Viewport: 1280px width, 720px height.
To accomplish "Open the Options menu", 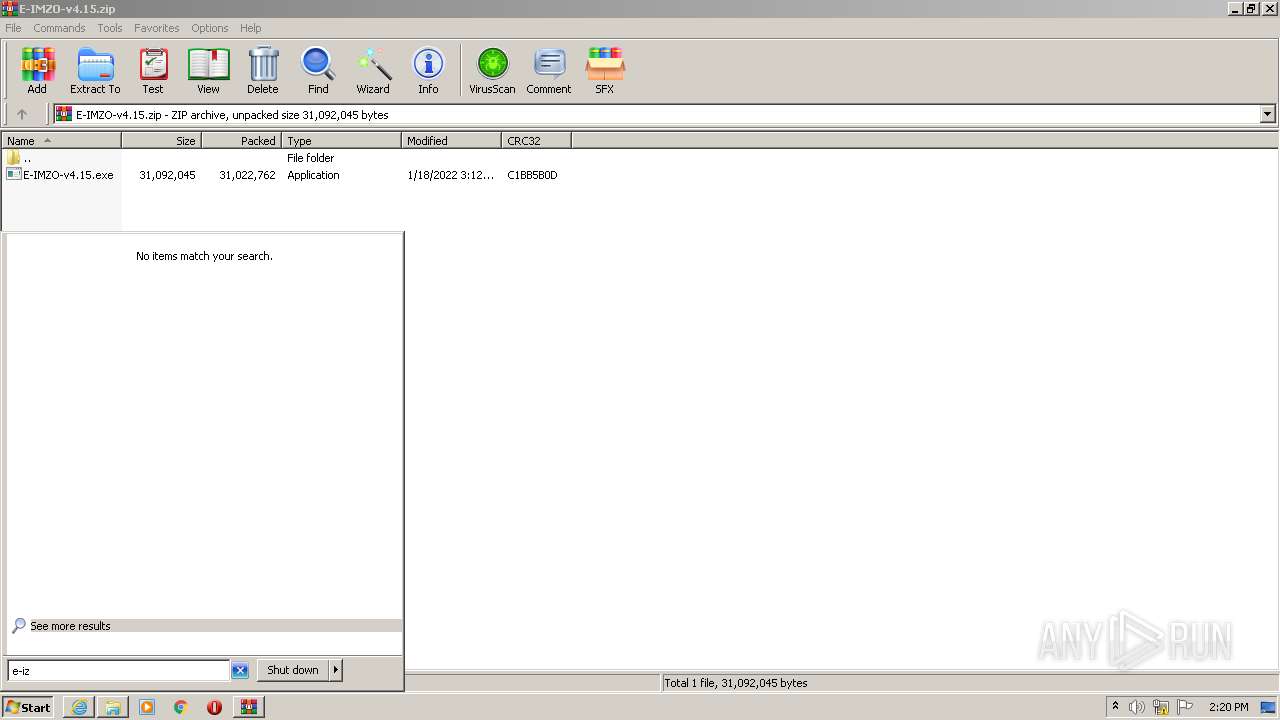I will [210, 28].
